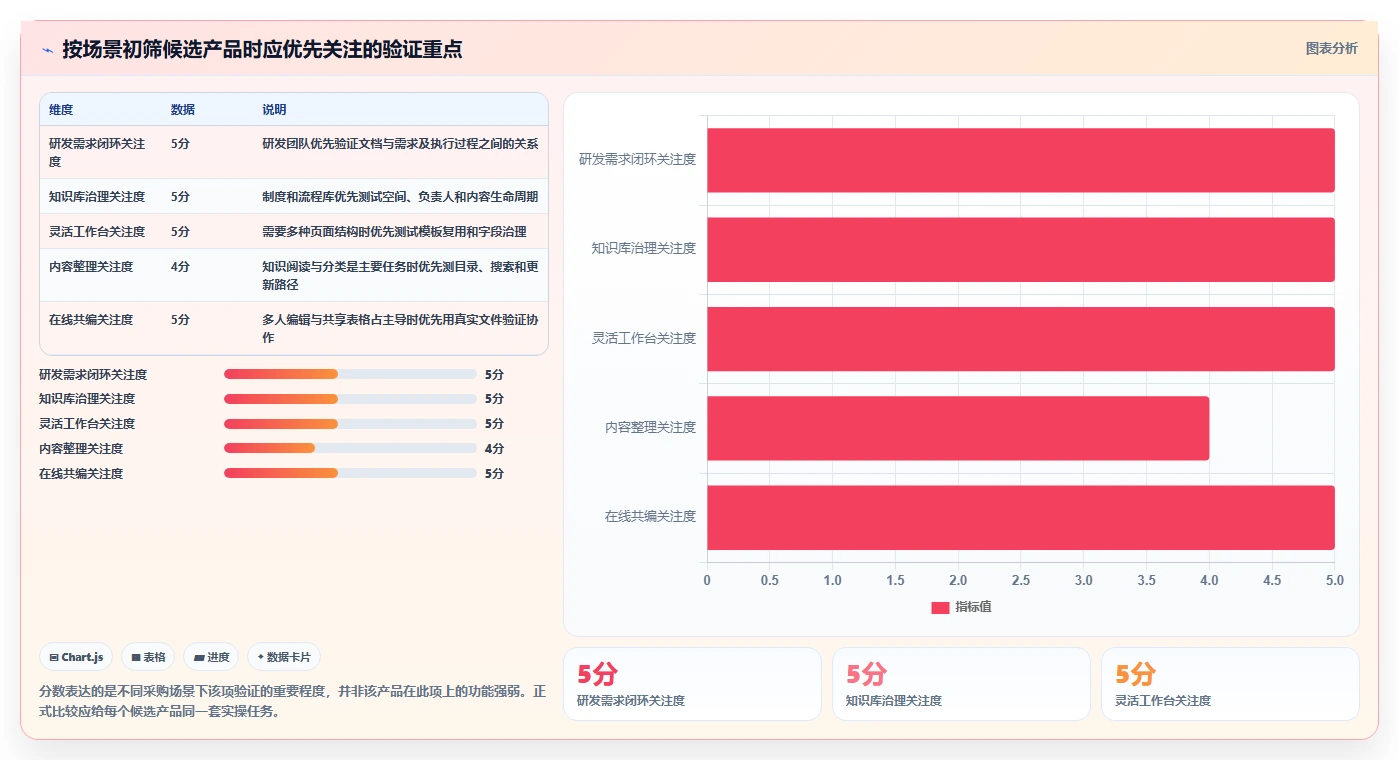Click the 灵活工作台关注度 progress bar

[x=350, y=424]
